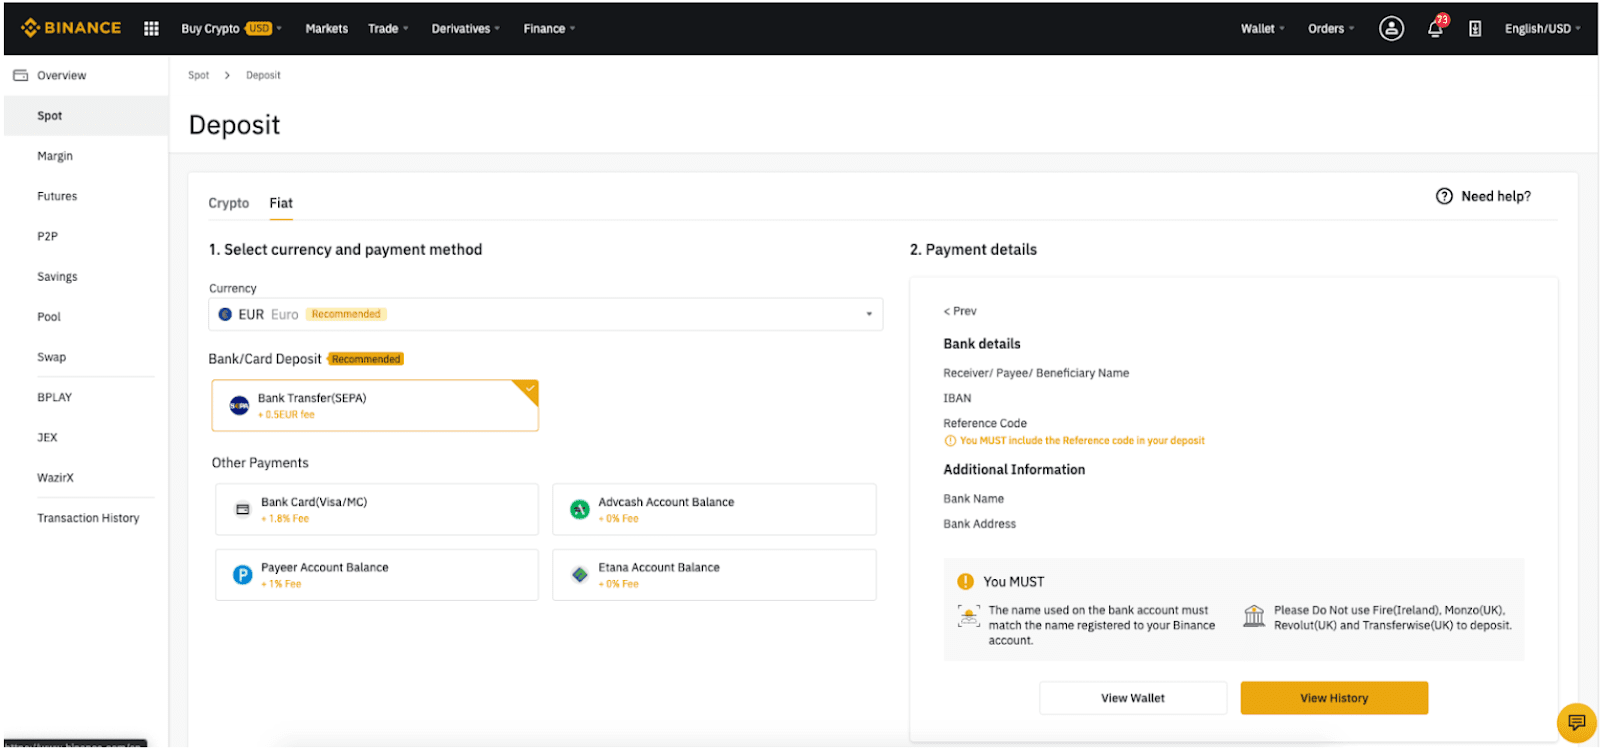Click the bank building icon in notice
The height and width of the screenshot is (749, 1600).
[1254, 615]
